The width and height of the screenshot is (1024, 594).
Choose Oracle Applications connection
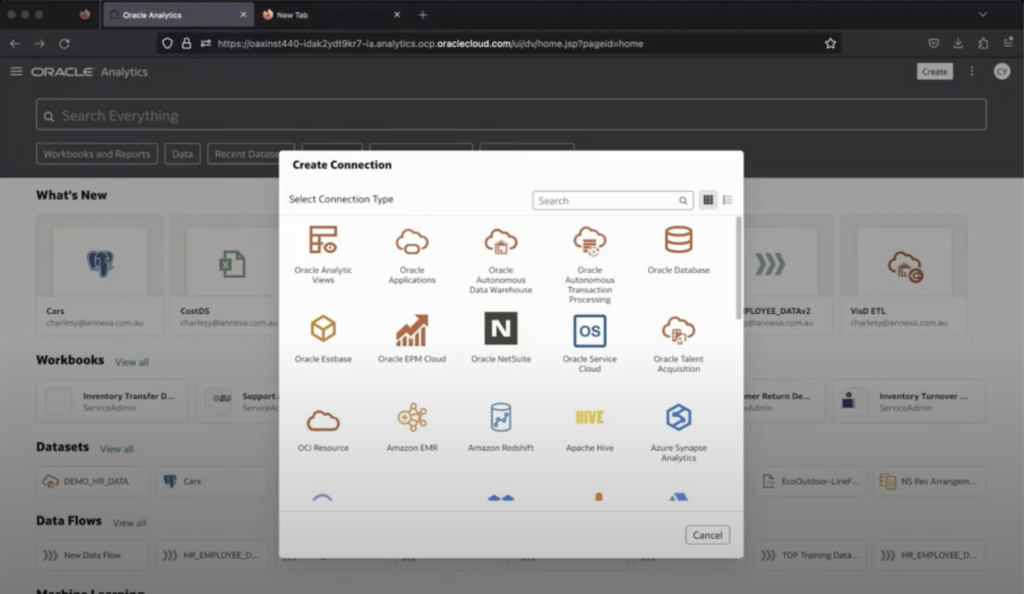[x=411, y=255]
